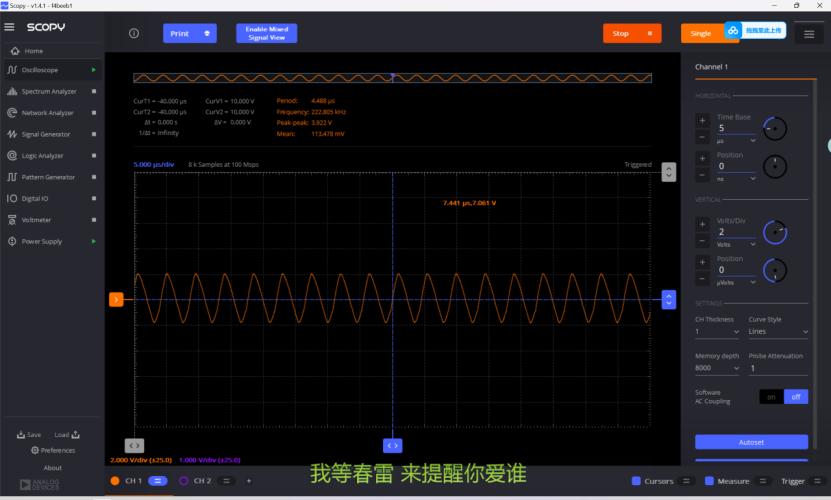
Task: Click orange CH 1 trigger level marker
Action: coord(116,300)
